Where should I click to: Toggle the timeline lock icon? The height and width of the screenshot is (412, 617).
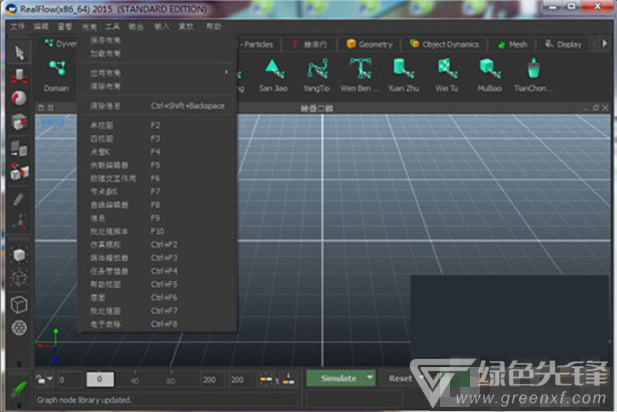click(x=40, y=379)
